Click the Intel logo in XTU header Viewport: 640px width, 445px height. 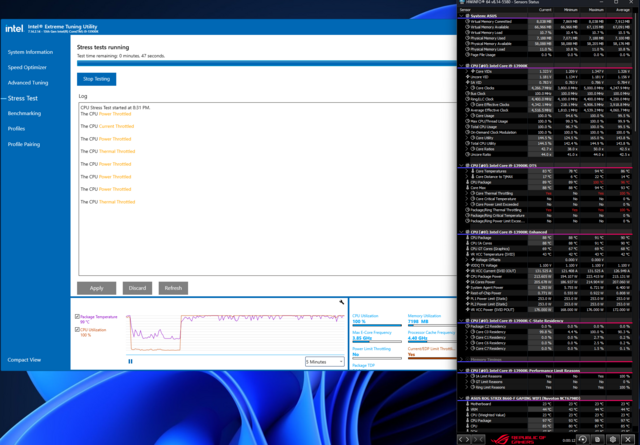pyautogui.click(x=14, y=29)
